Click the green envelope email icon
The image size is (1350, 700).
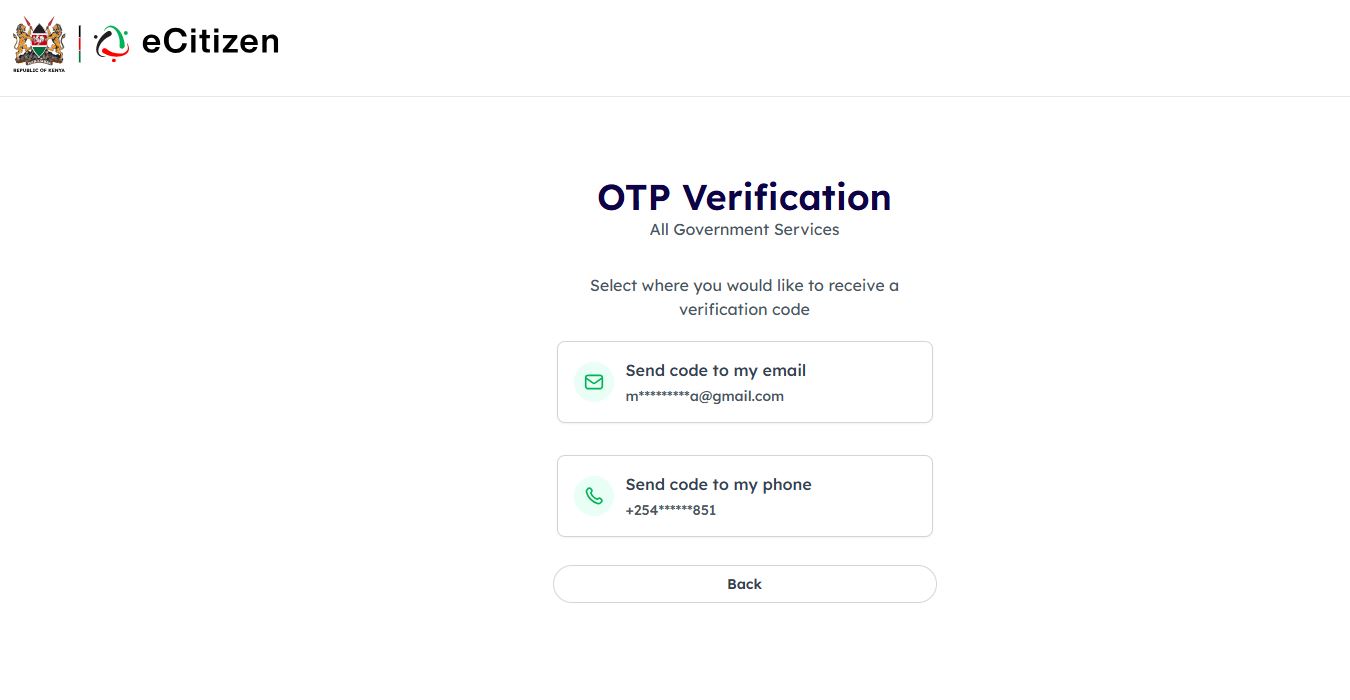[x=594, y=382]
